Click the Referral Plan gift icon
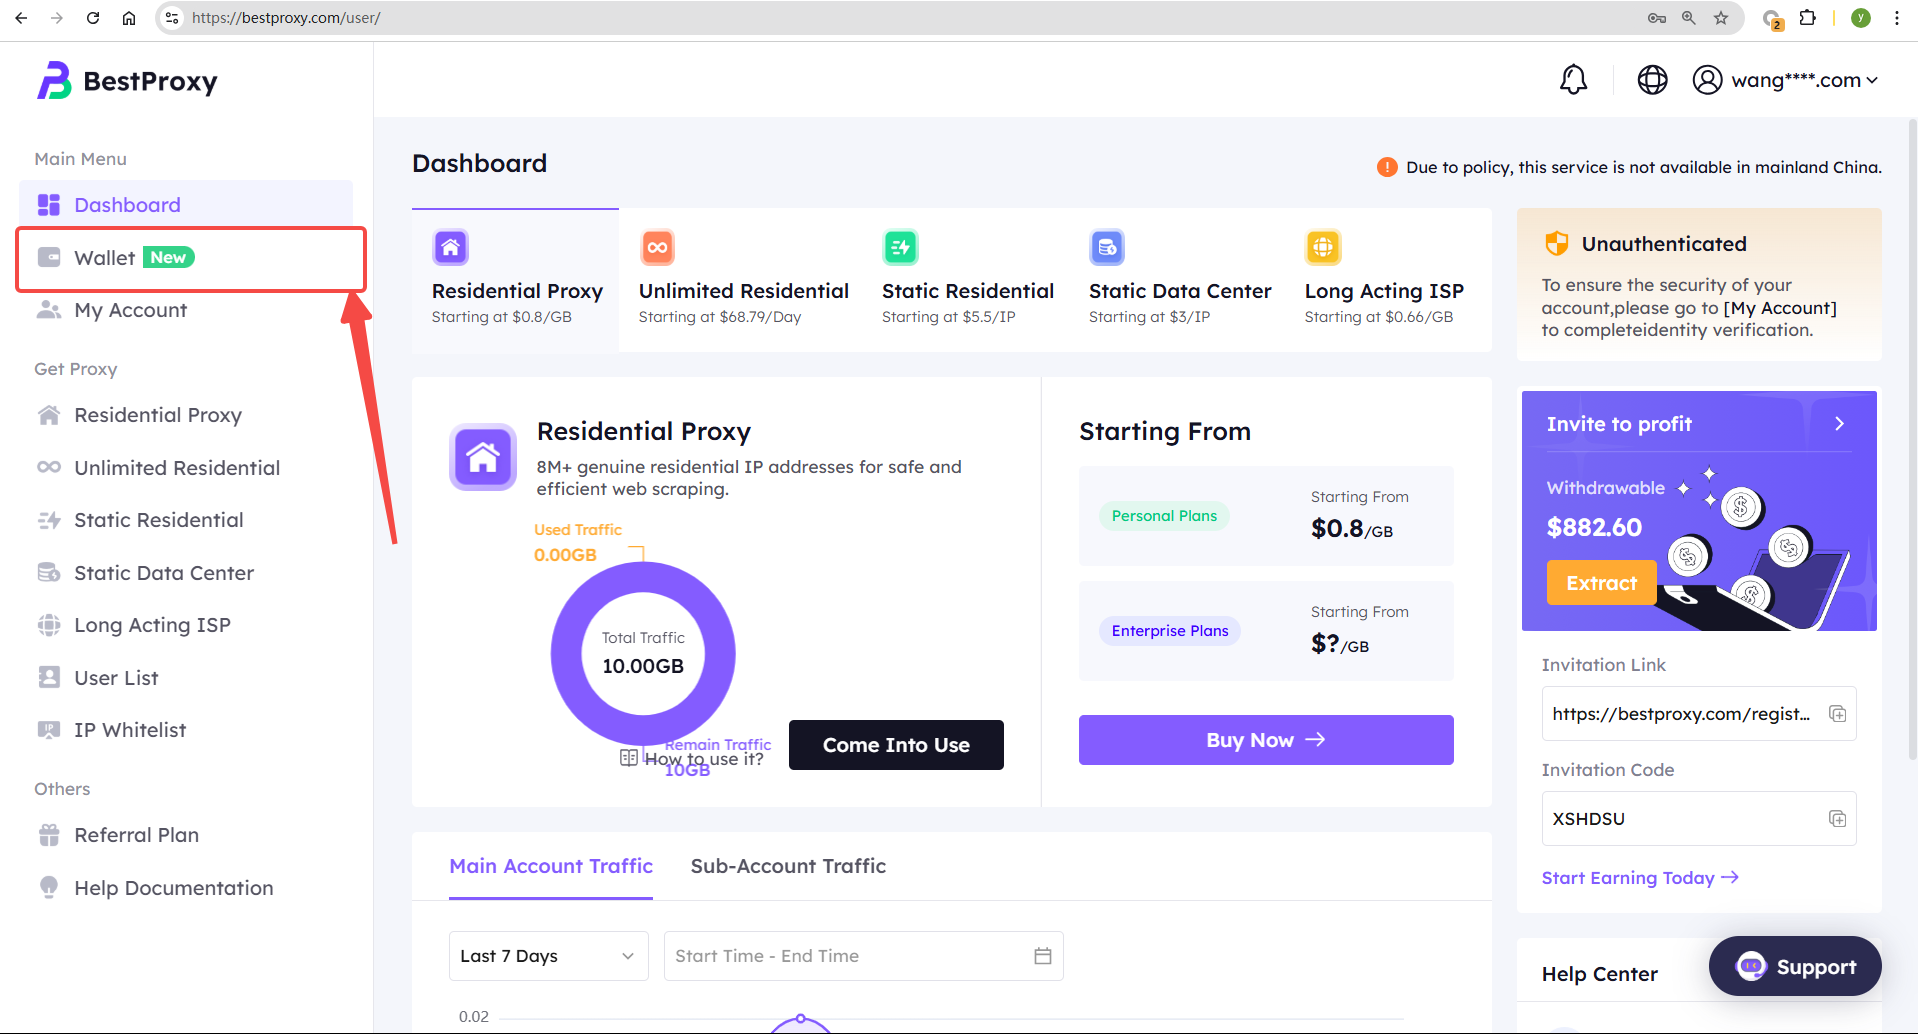This screenshot has height=1034, width=1918. point(49,835)
